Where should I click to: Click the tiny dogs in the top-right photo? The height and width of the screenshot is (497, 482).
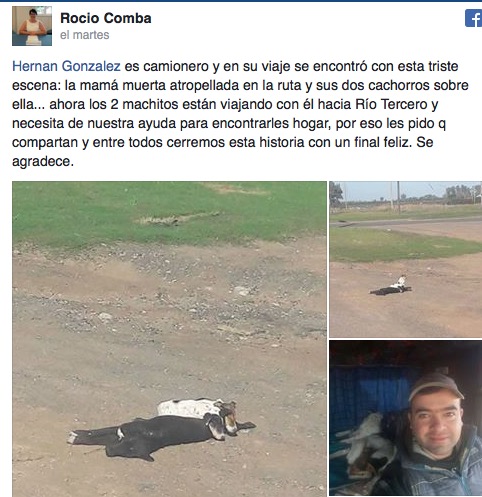(391, 287)
